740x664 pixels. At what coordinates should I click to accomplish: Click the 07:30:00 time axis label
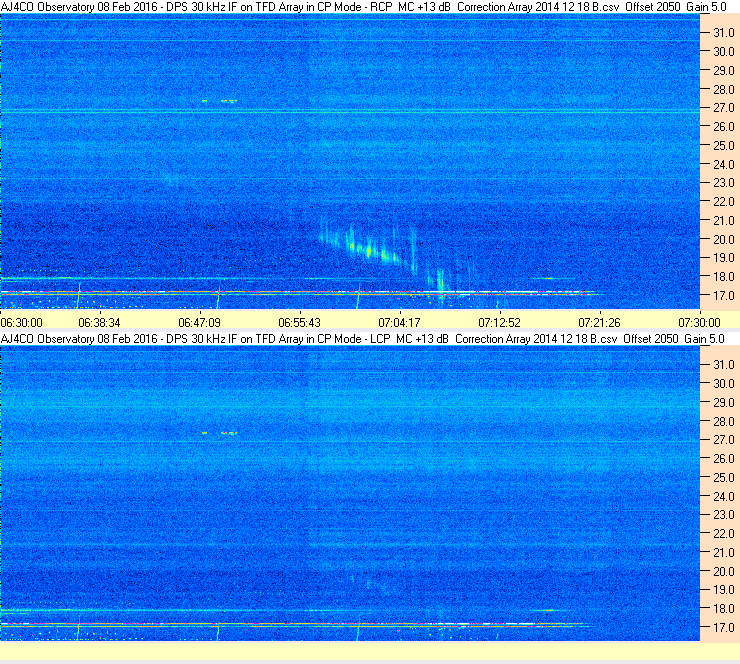(699, 323)
